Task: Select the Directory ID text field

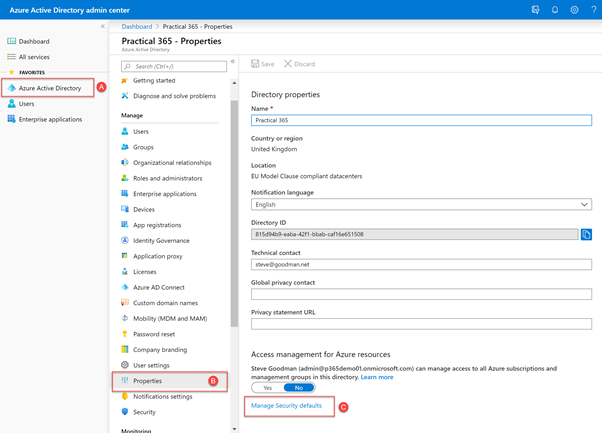Action: (415, 234)
